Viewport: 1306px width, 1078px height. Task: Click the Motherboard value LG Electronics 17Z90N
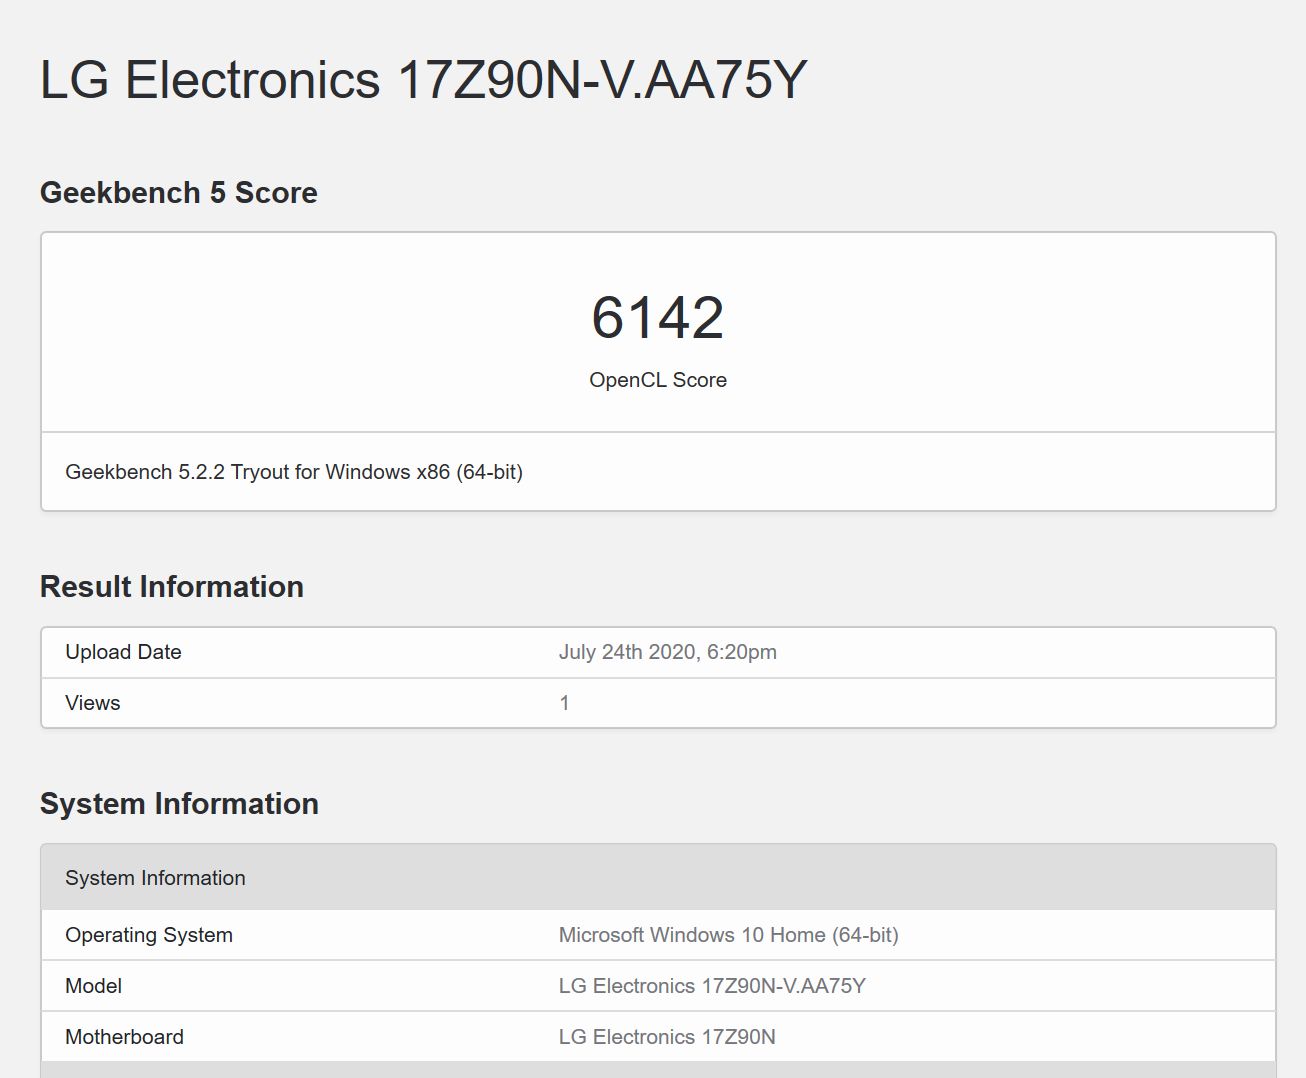coord(666,1037)
